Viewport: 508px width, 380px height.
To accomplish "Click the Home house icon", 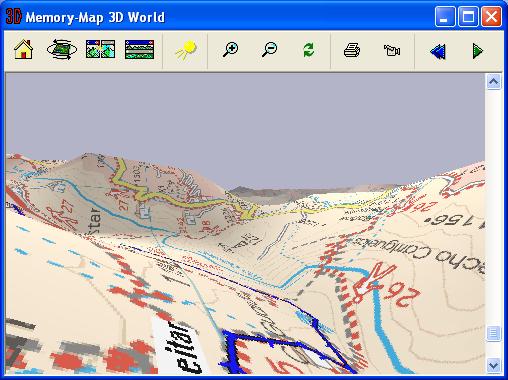I will (24, 50).
